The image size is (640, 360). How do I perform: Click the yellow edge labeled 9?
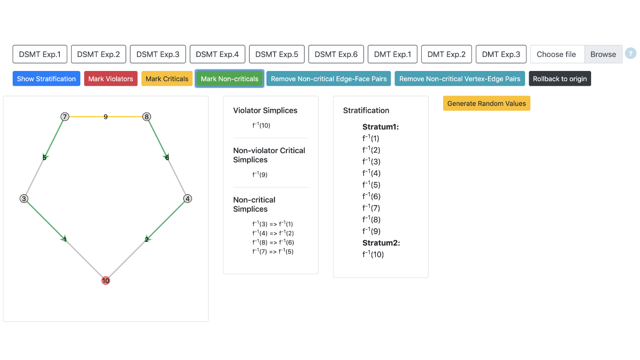(x=105, y=117)
